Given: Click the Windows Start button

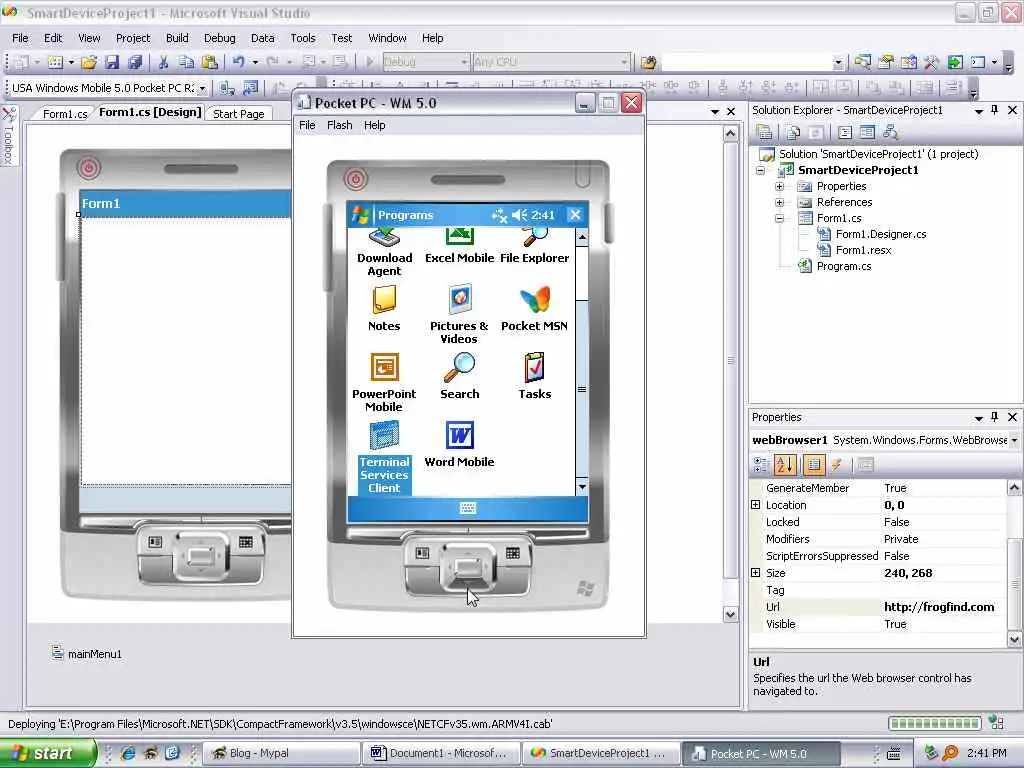Looking at the screenshot, I should click(x=47, y=754).
